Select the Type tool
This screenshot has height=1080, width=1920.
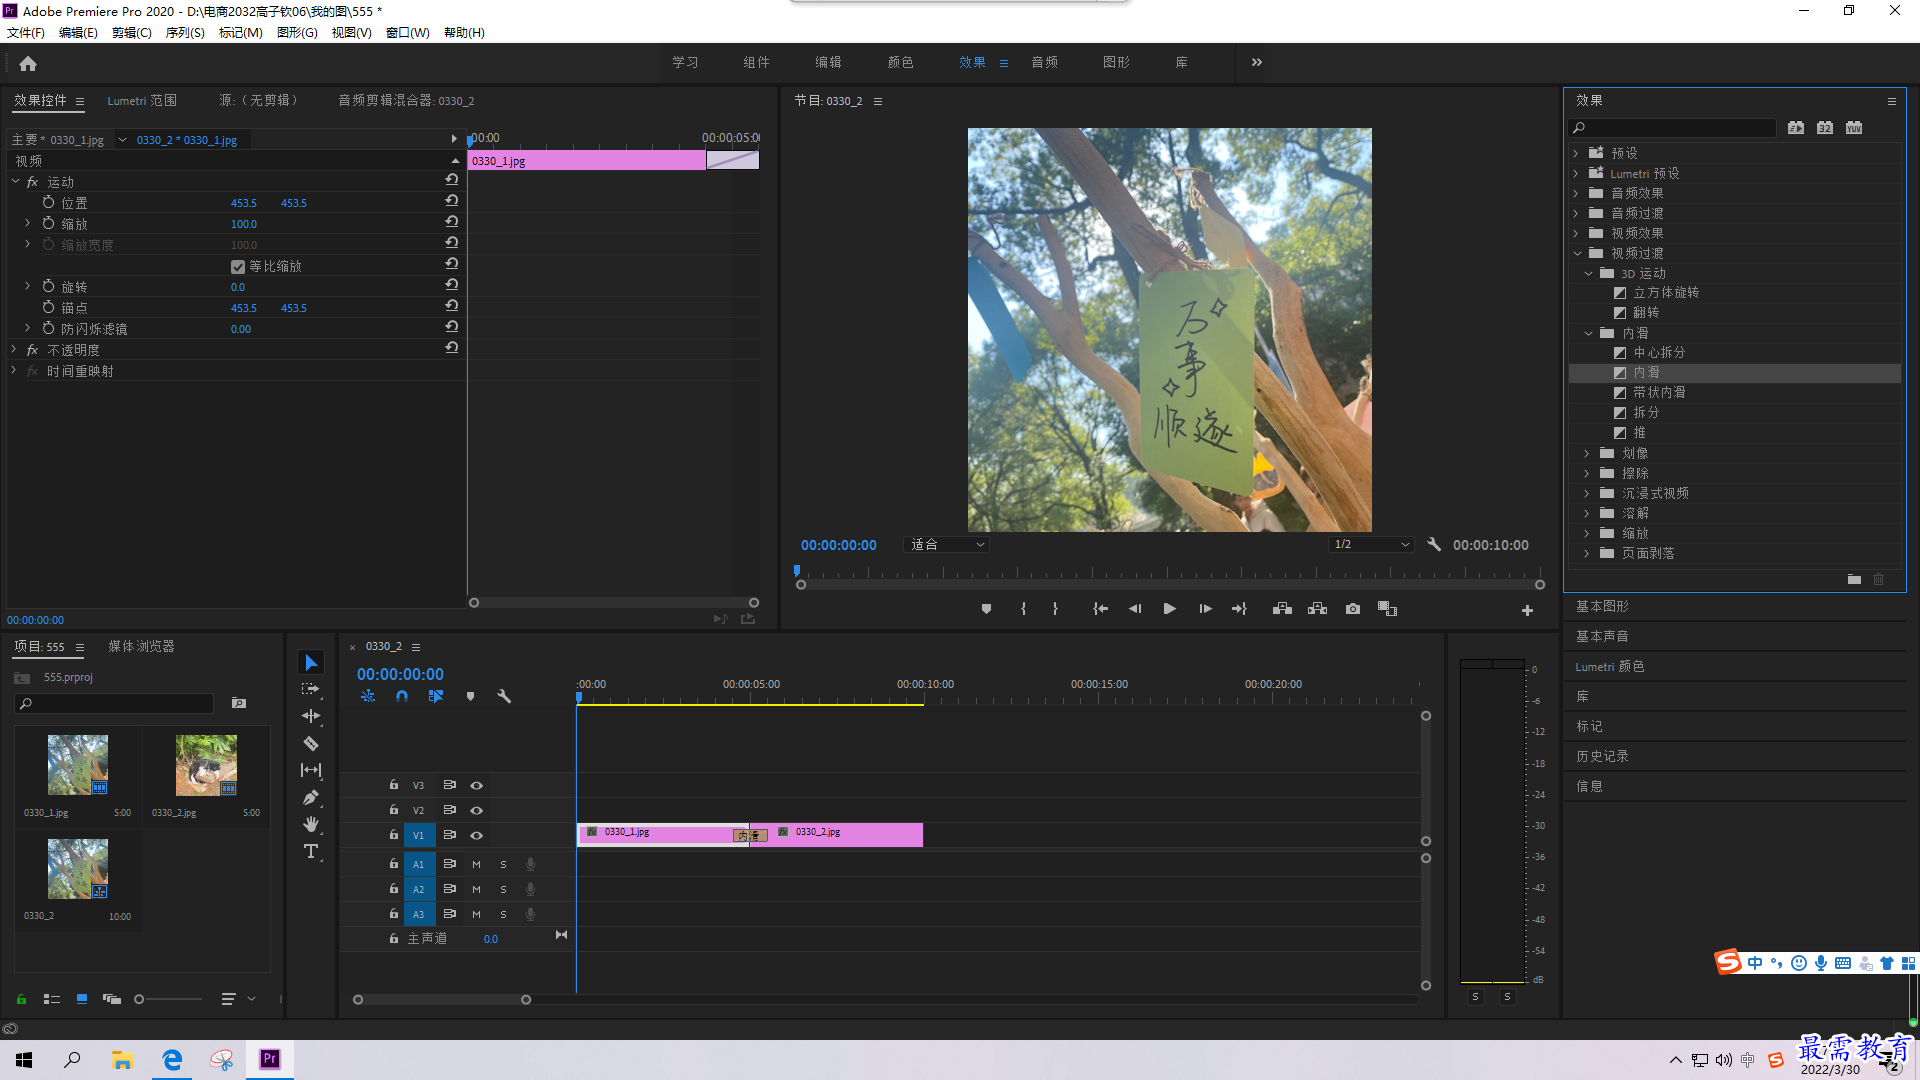tap(311, 851)
